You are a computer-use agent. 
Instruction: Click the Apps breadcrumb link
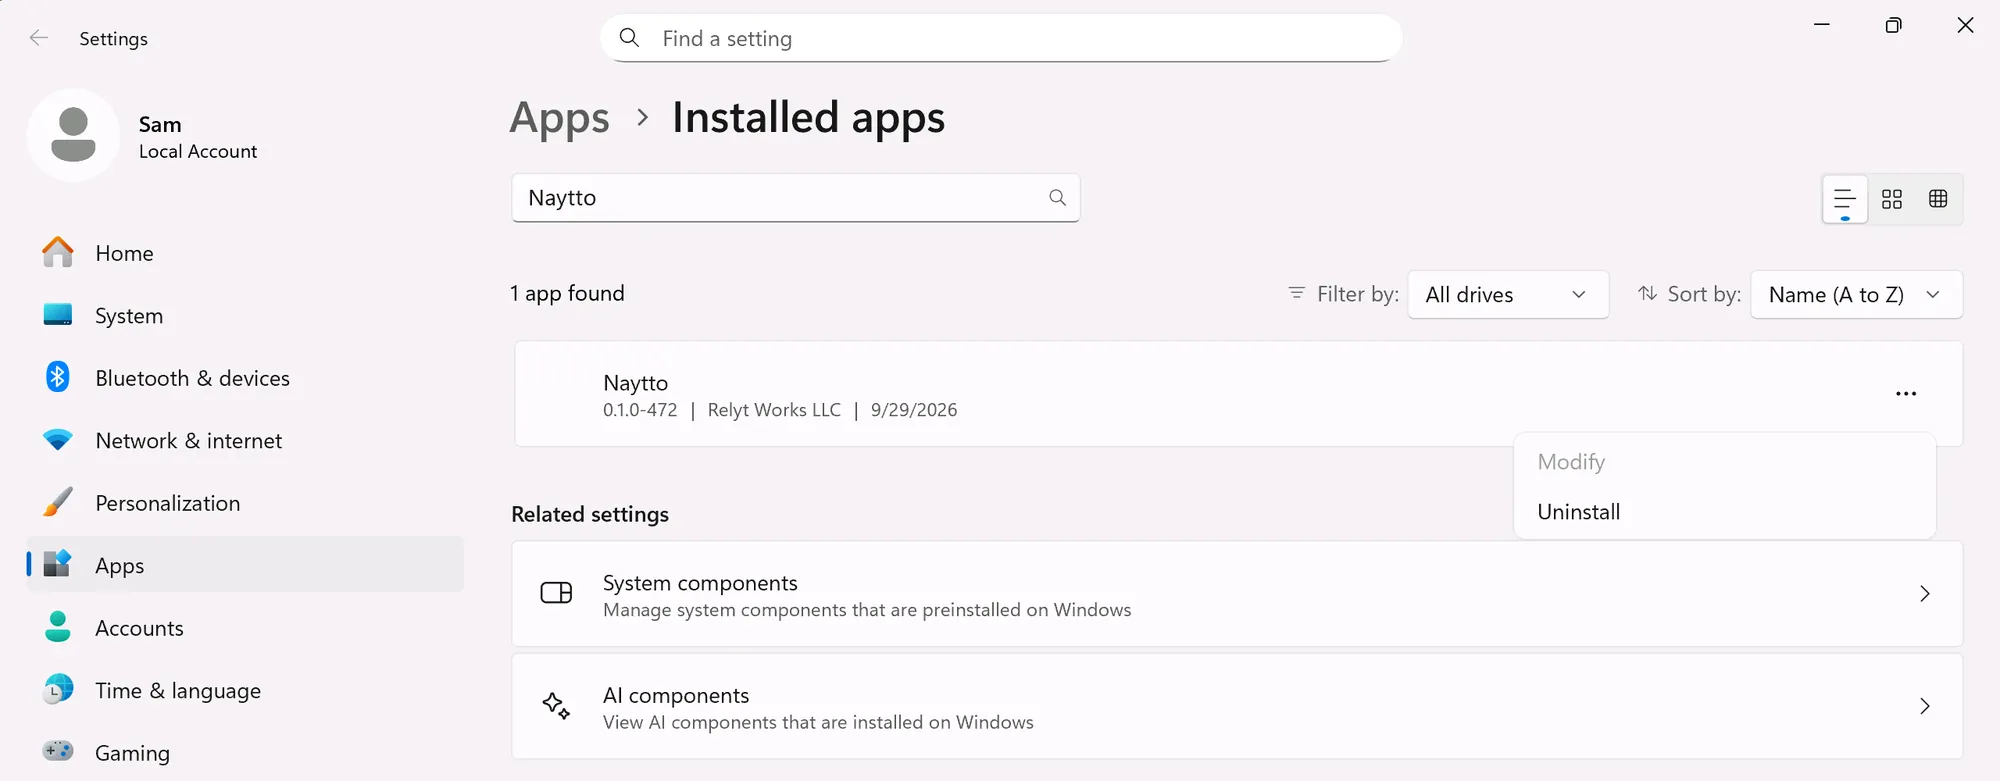pyautogui.click(x=559, y=118)
